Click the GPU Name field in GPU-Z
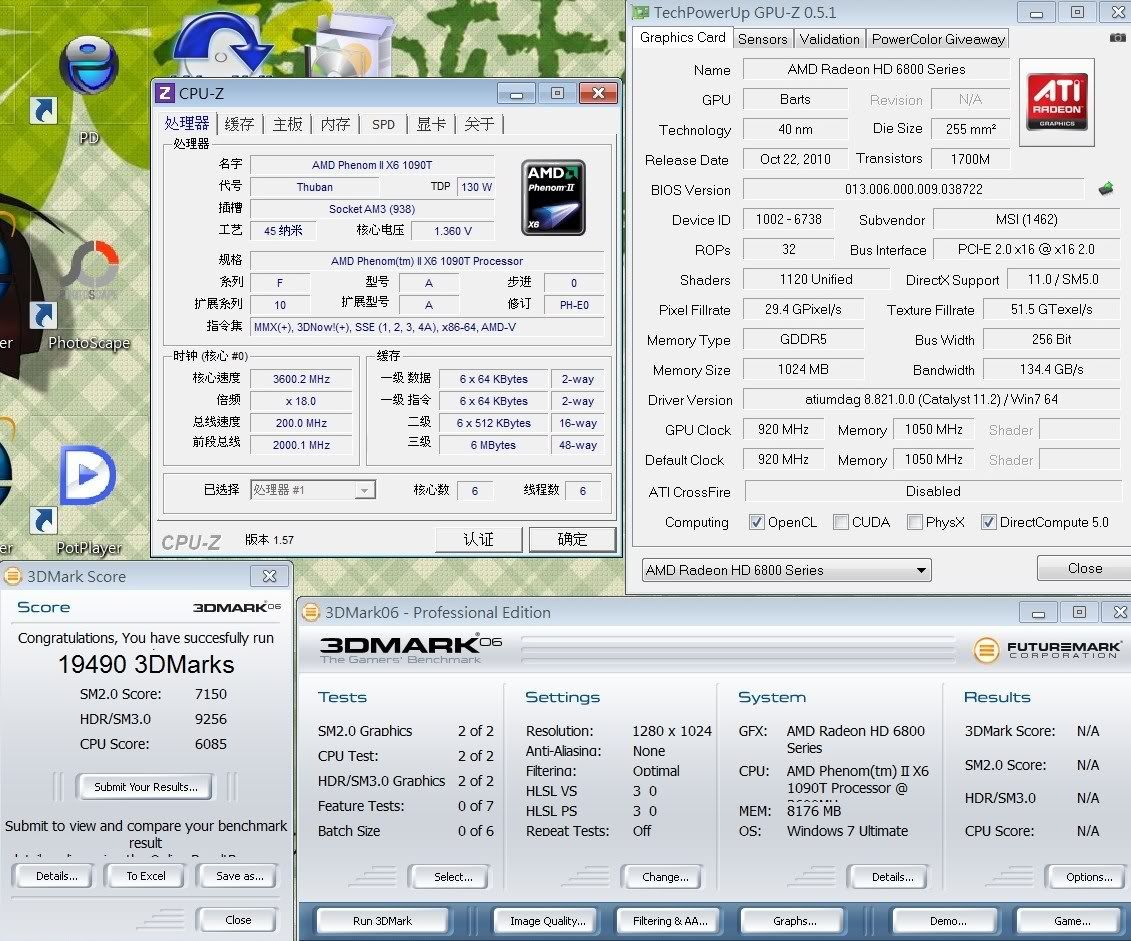 (x=876, y=69)
